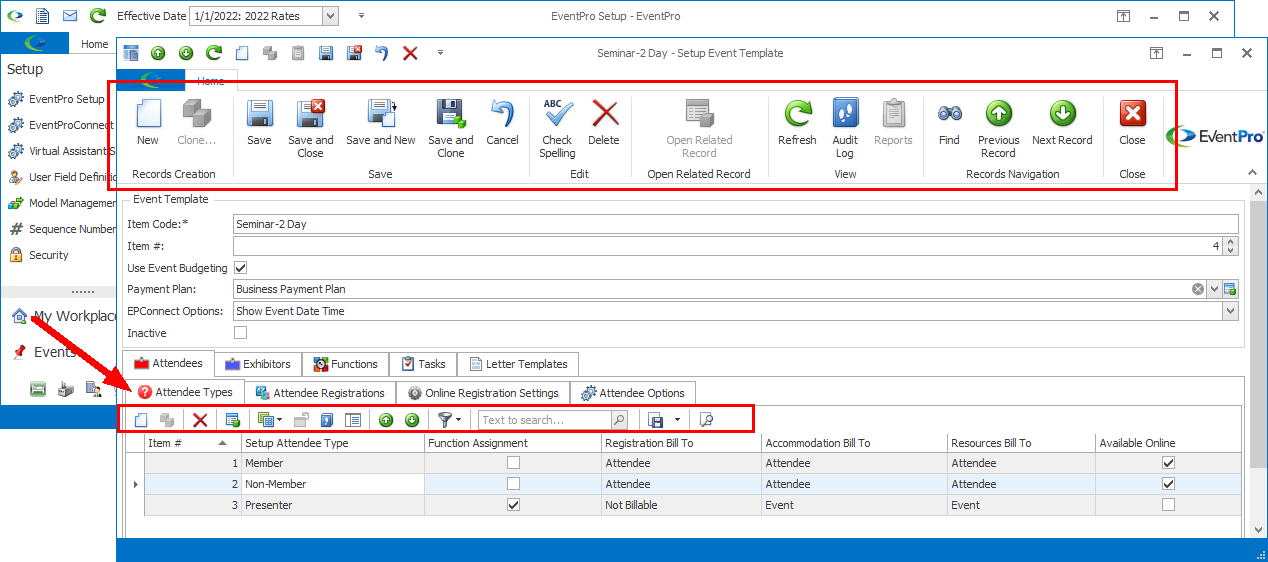Viewport: 1268px width, 562px height.
Task: Collapse the ribbon with the chevron
Action: coord(1252,174)
